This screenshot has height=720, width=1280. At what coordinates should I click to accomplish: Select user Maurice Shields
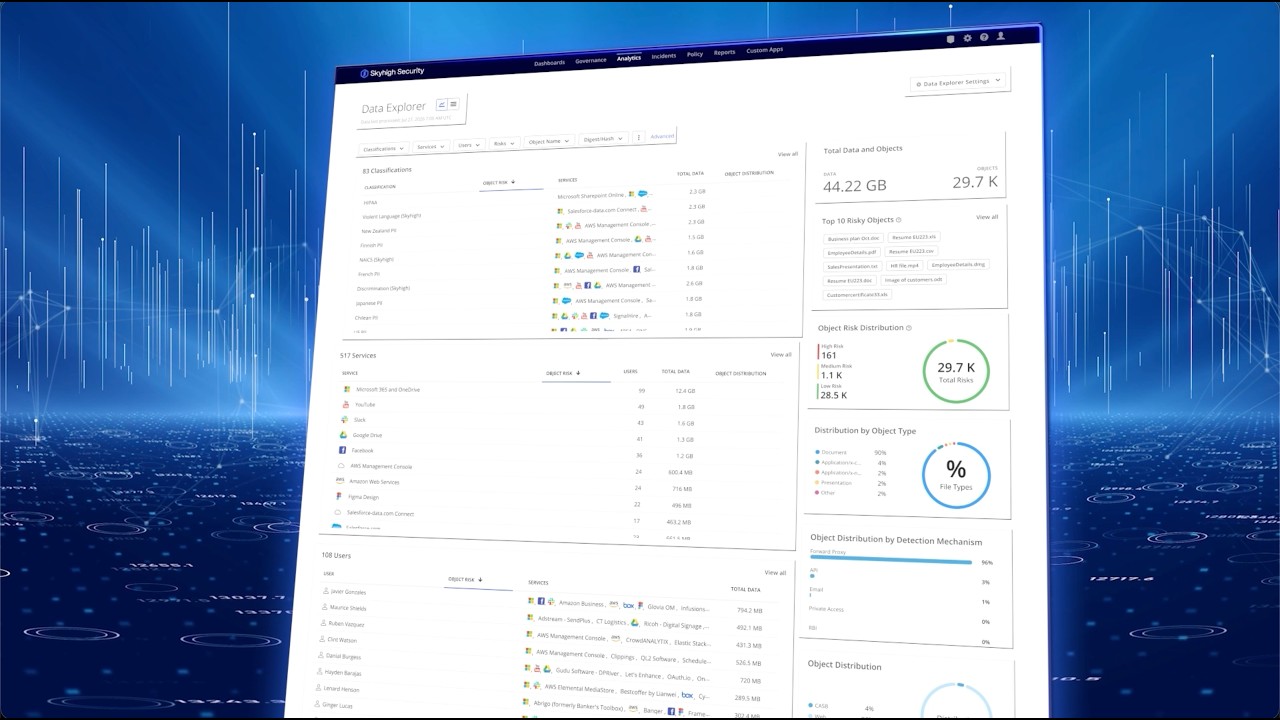347,608
